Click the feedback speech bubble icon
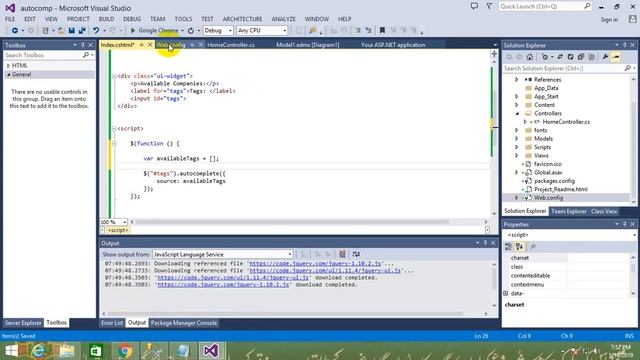This screenshot has width=640, height=360. pyautogui.click(x=474, y=6)
